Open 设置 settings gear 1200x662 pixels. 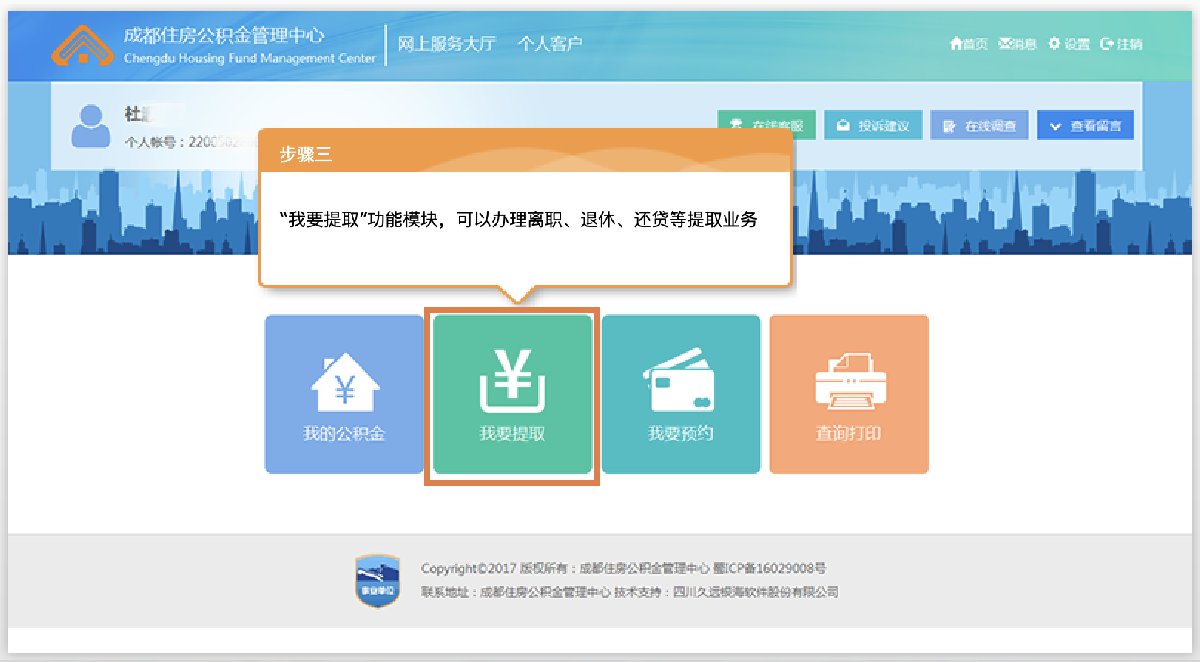coord(1068,44)
